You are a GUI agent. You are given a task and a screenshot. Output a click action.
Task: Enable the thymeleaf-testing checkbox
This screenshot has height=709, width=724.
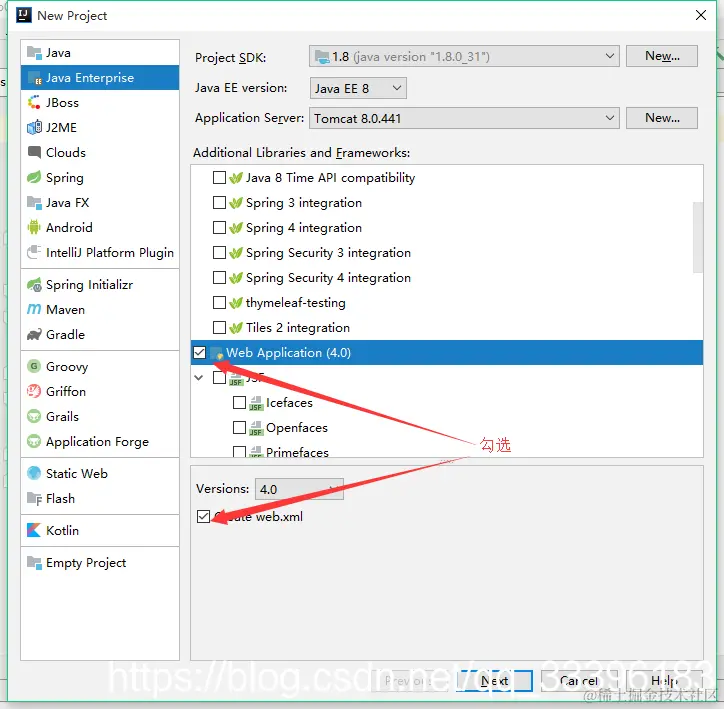(219, 302)
